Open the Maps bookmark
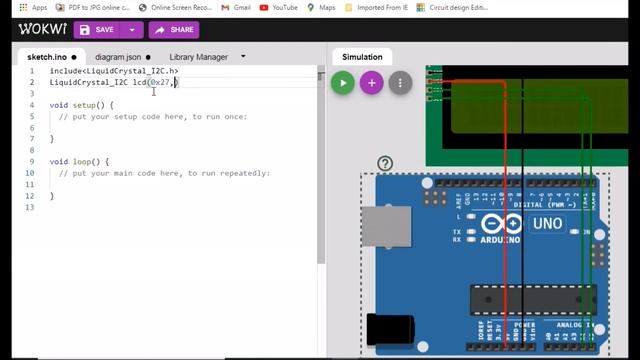The width and height of the screenshot is (640, 360). (321, 7)
